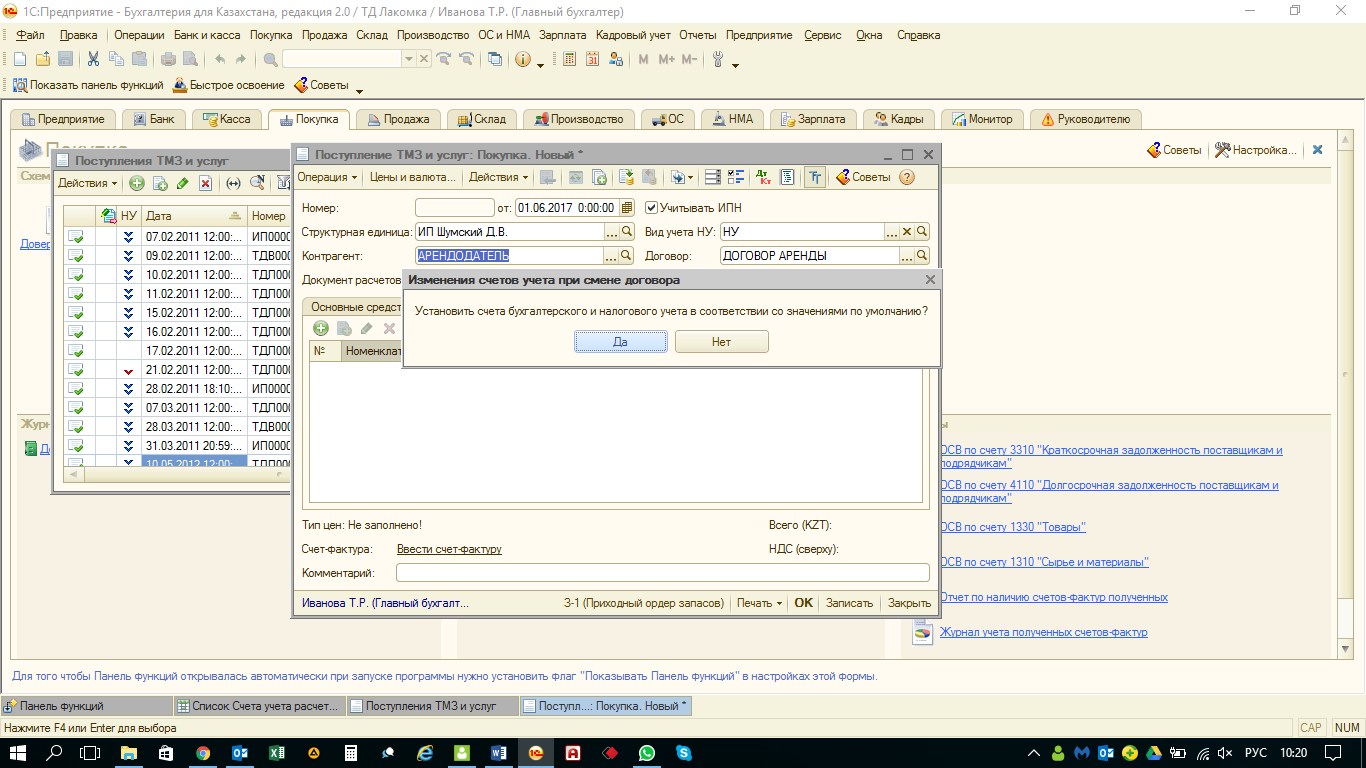The height and width of the screenshot is (768, 1366).
Task: Search Структурная единица with magnifier
Action: point(628,232)
